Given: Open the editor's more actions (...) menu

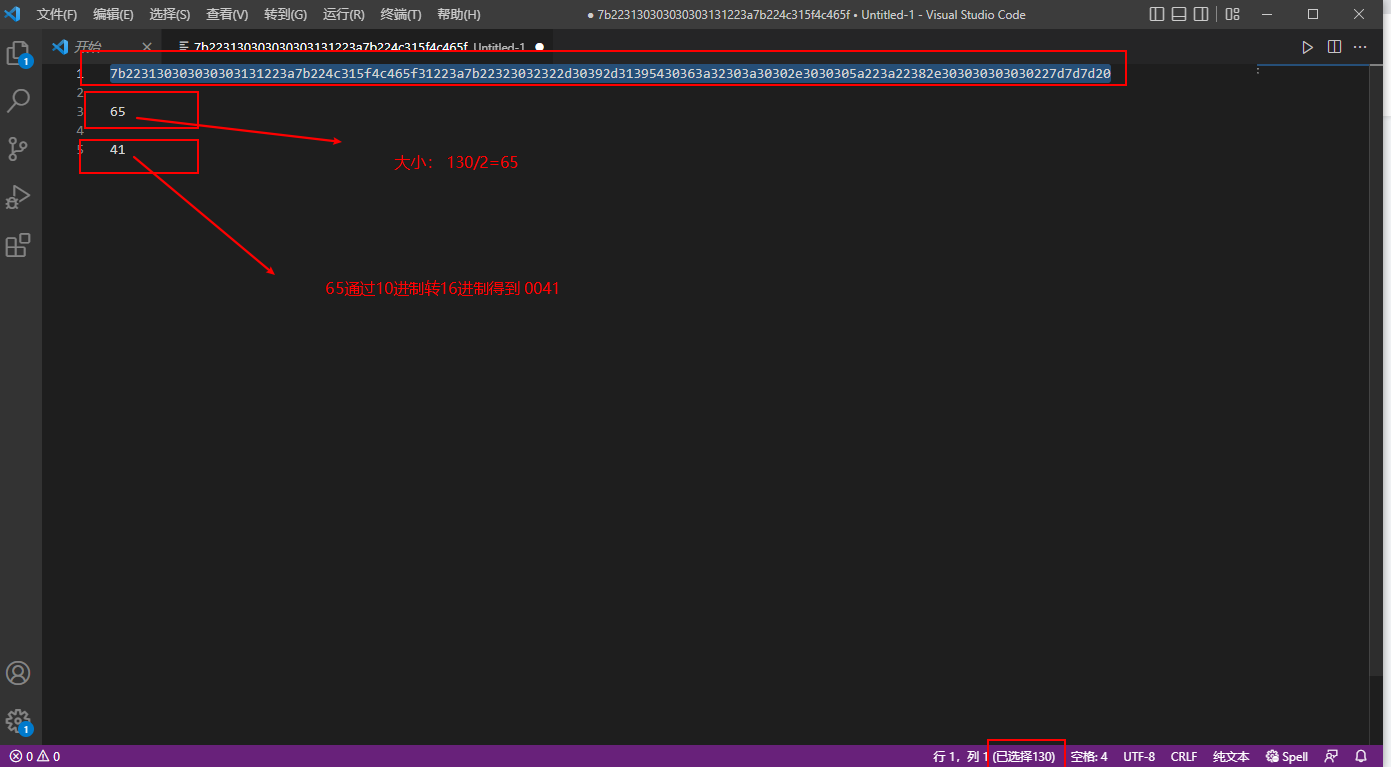Looking at the screenshot, I should pos(1360,47).
